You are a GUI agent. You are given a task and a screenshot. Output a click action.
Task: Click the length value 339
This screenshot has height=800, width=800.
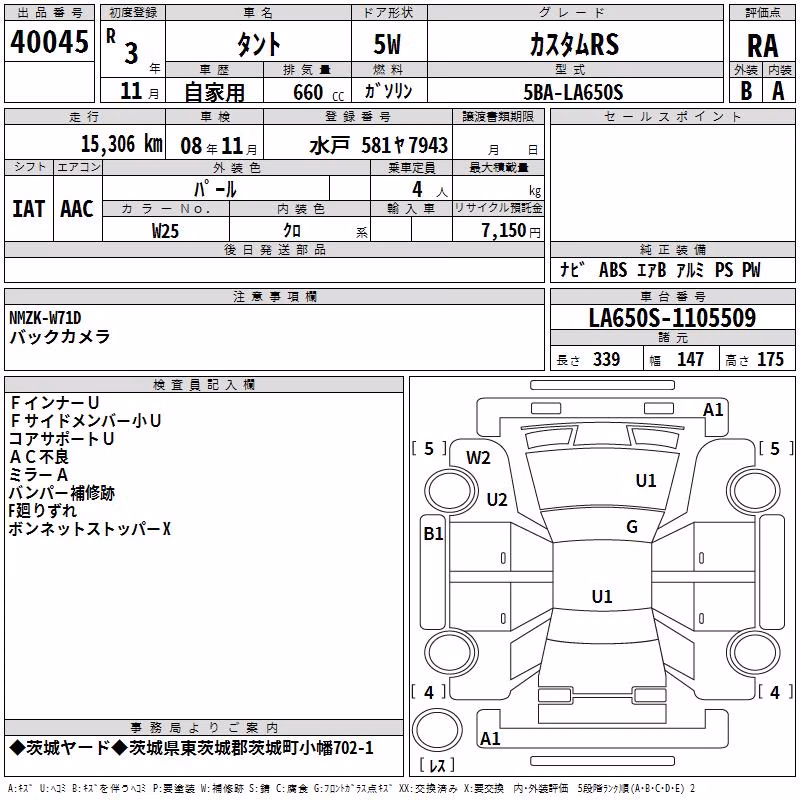click(x=606, y=359)
